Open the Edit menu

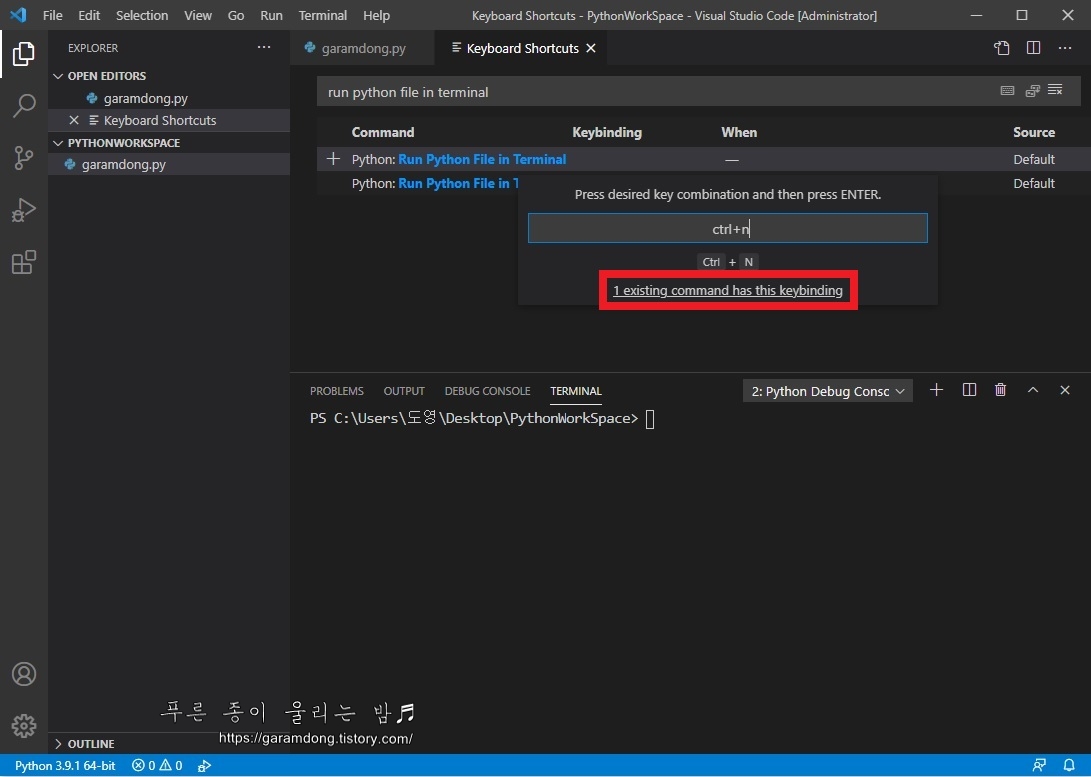[x=89, y=15]
